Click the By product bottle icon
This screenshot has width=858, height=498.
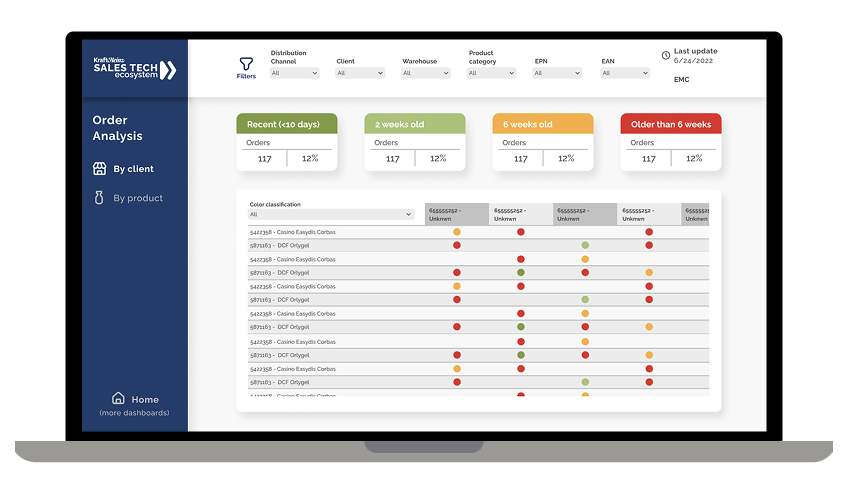coord(99,198)
